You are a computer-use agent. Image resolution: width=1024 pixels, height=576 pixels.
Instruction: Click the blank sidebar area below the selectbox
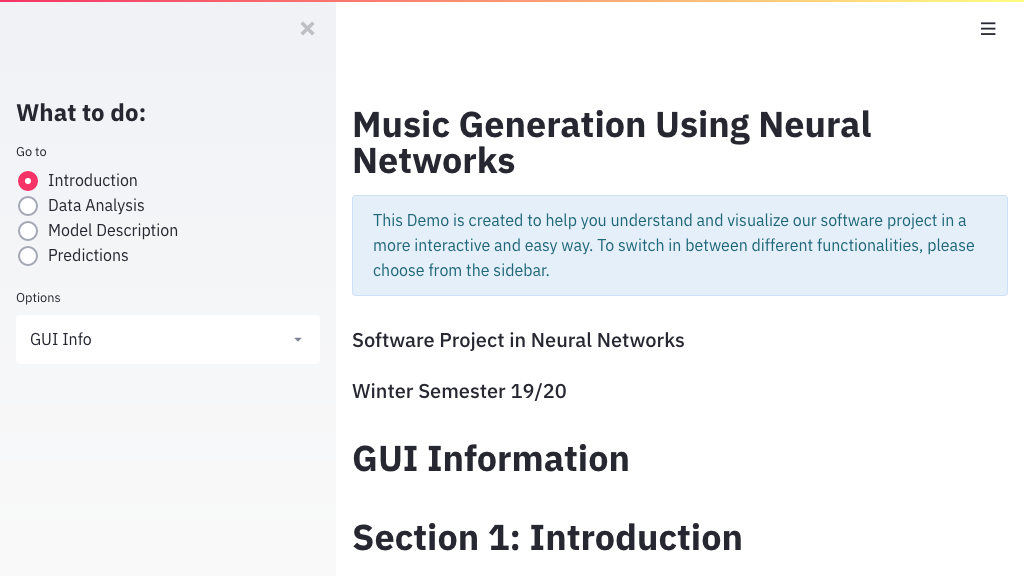pyautogui.click(x=168, y=460)
